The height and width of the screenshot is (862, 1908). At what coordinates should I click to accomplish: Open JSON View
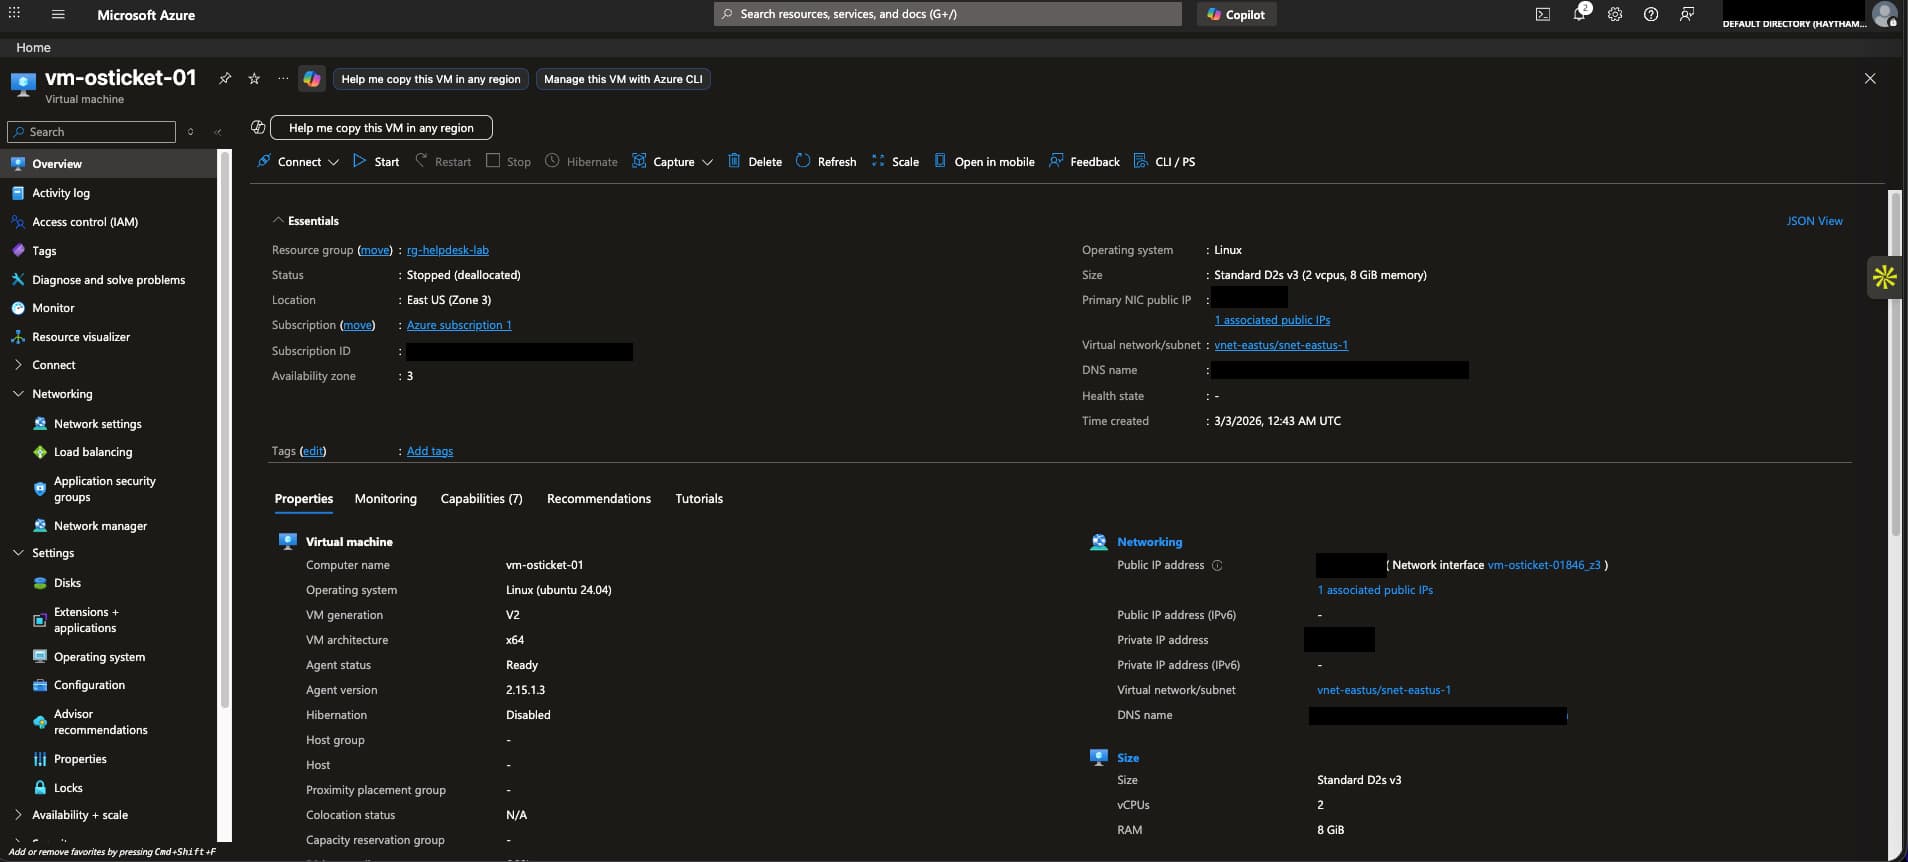point(1814,221)
